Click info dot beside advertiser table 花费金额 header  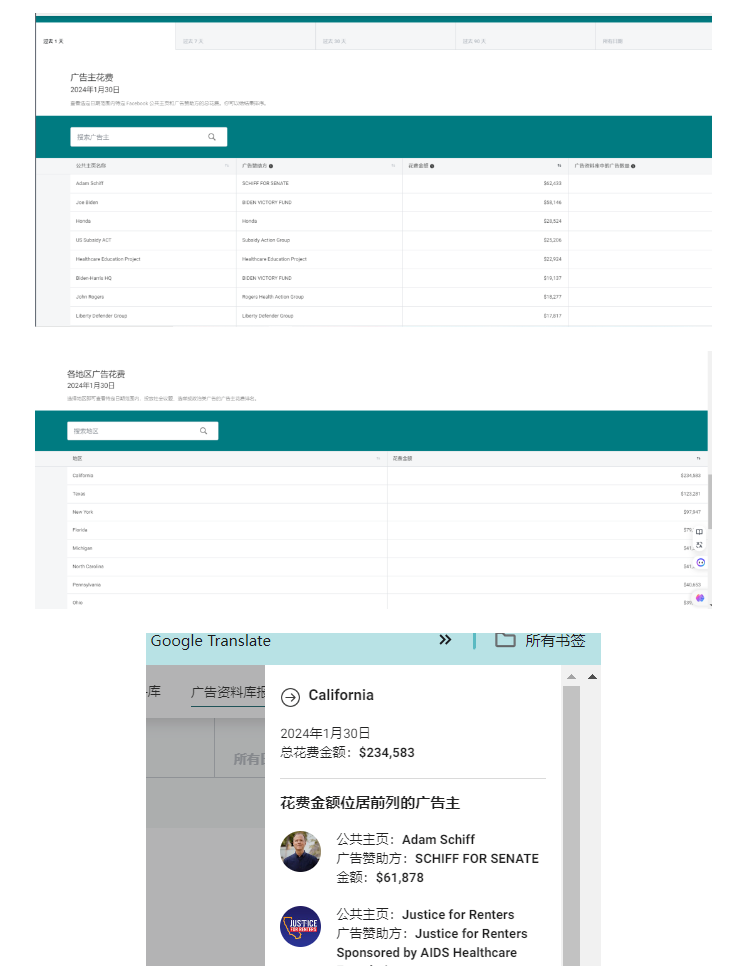pos(432,166)
